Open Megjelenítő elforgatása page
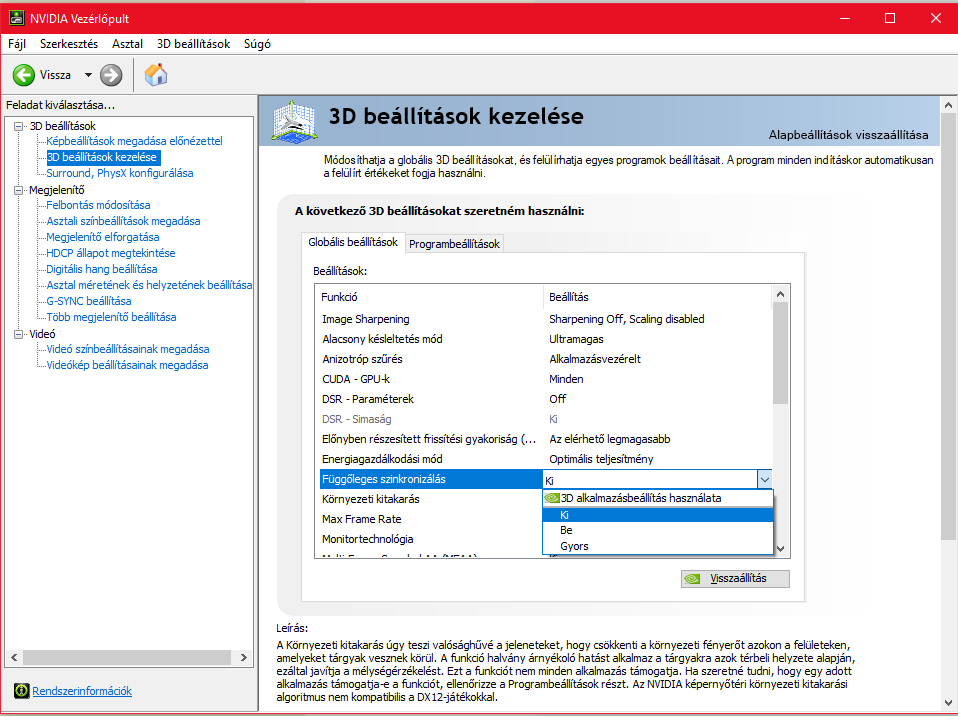 click(103, 237)
